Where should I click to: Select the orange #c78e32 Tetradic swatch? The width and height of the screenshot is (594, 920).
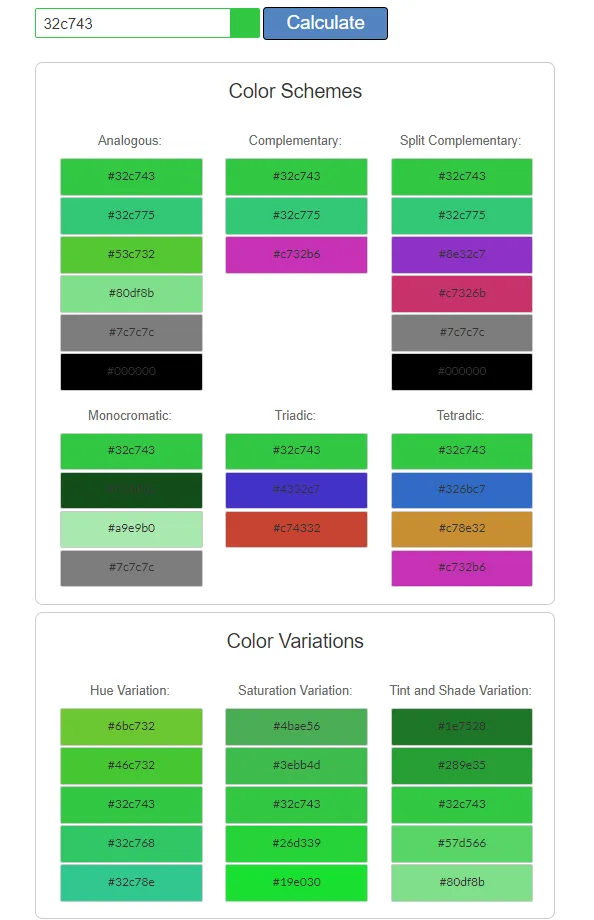(462, 529)
